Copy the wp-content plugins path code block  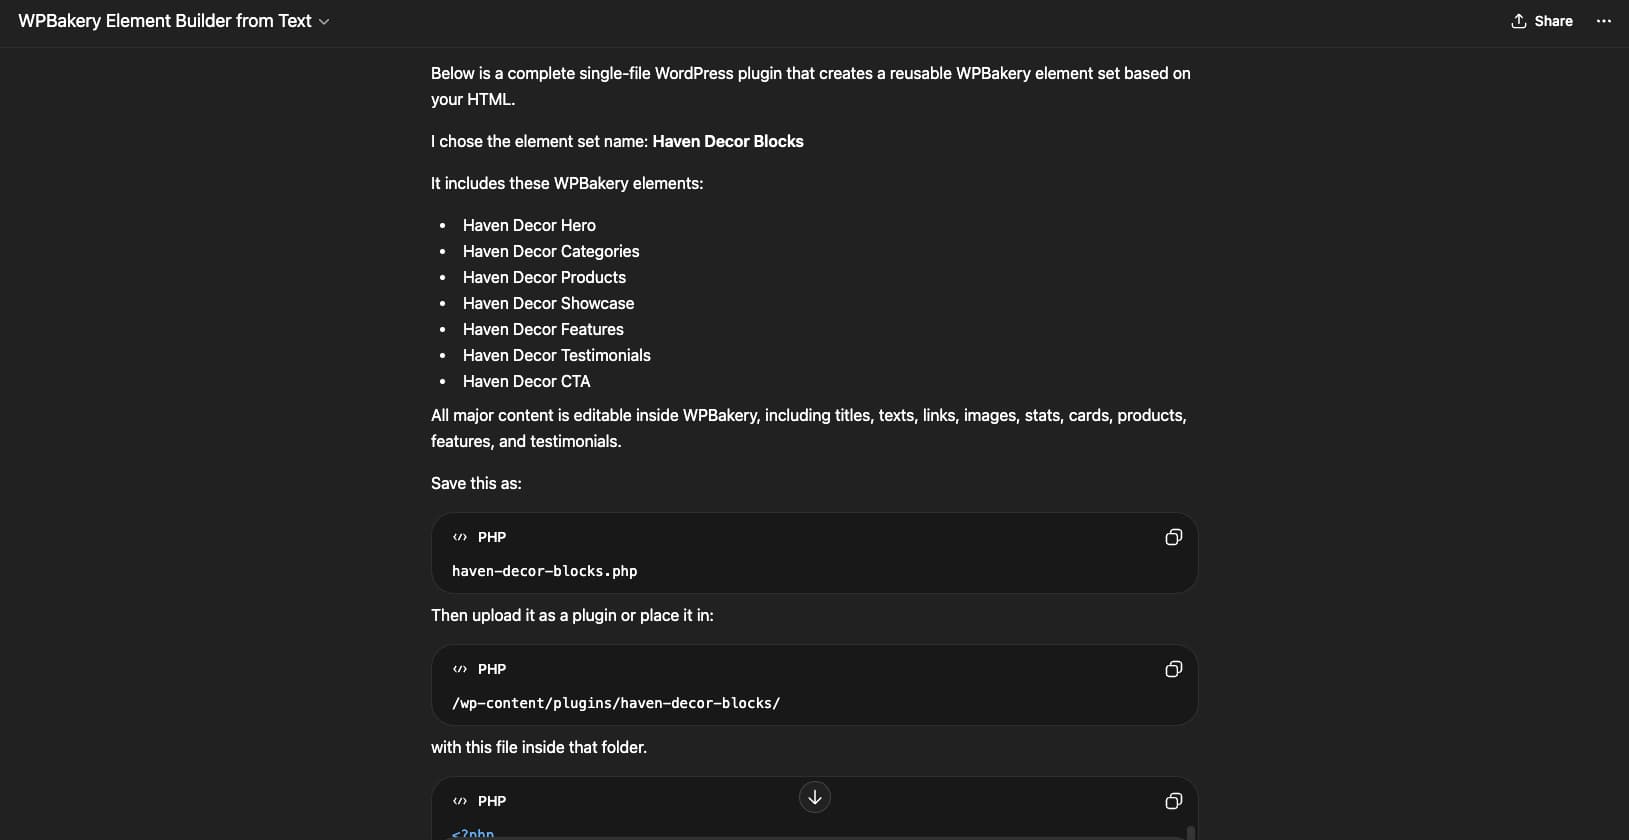[1173, 669]
